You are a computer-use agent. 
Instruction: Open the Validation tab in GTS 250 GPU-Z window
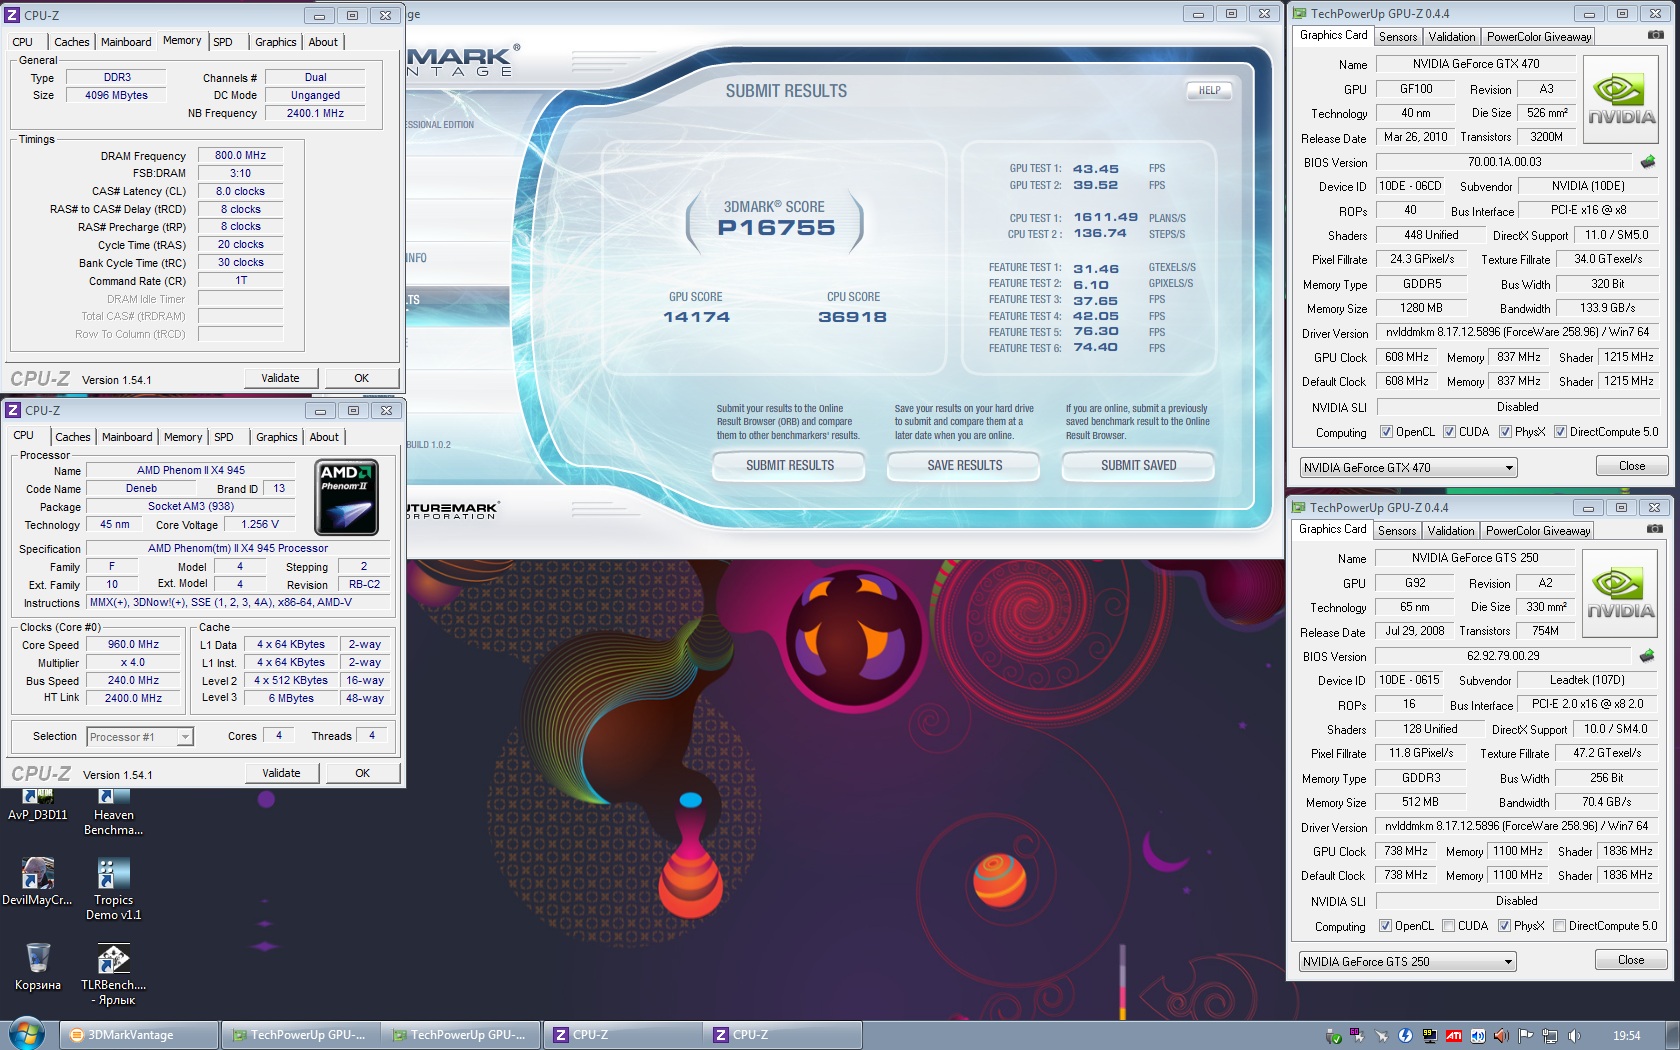(1451, 531)
